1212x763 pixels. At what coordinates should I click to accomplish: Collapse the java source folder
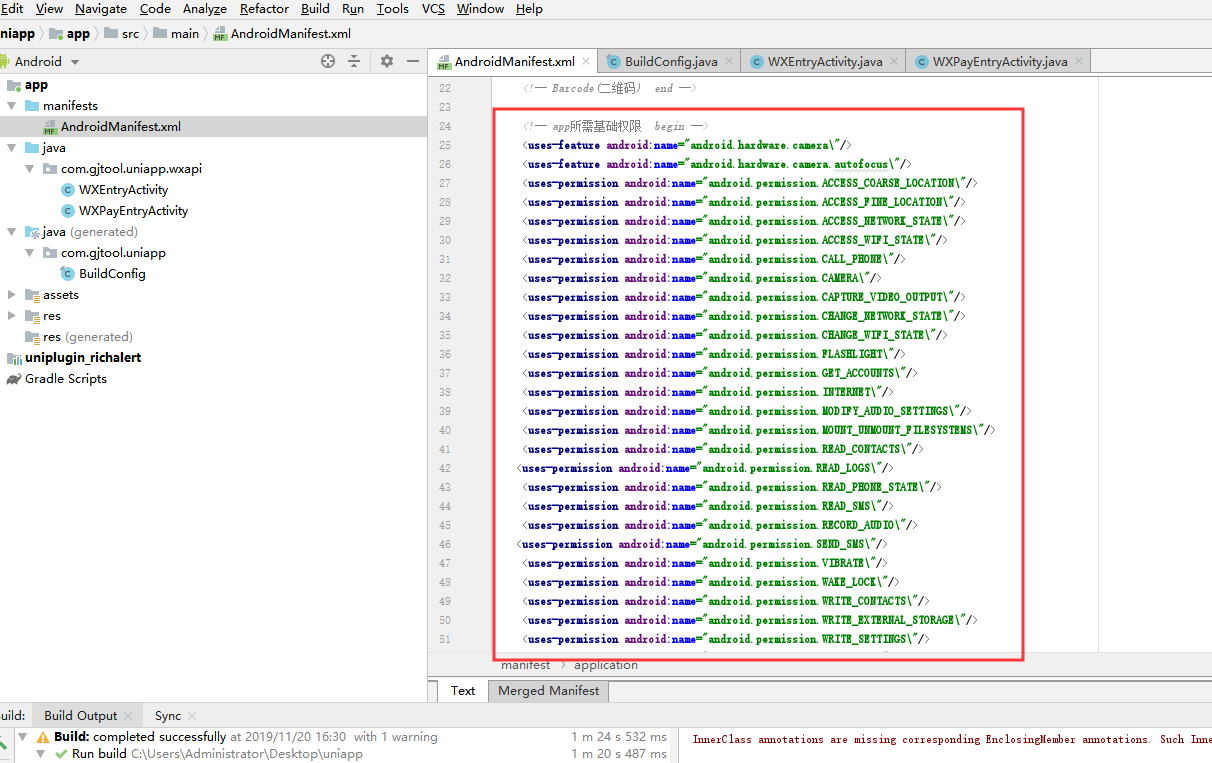tap(12, 148)
